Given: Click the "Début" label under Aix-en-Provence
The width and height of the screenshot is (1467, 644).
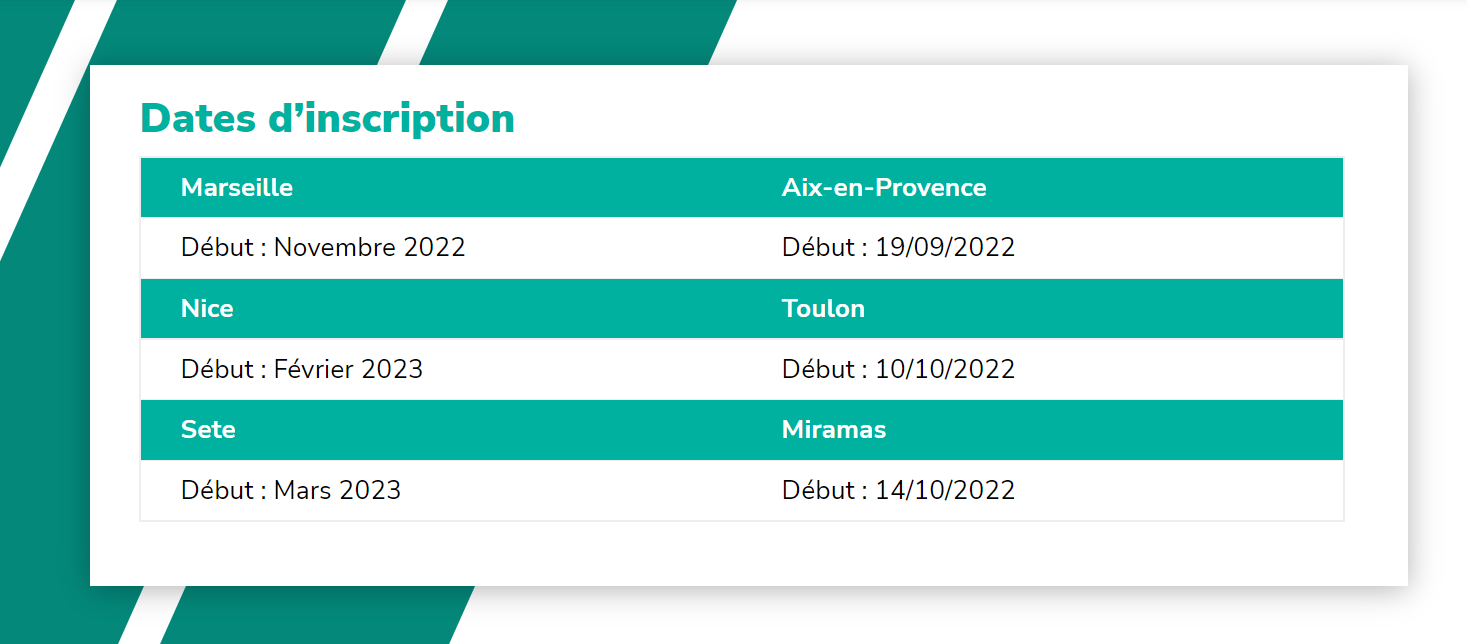Looking at the screenshot, I should [818, 248].
